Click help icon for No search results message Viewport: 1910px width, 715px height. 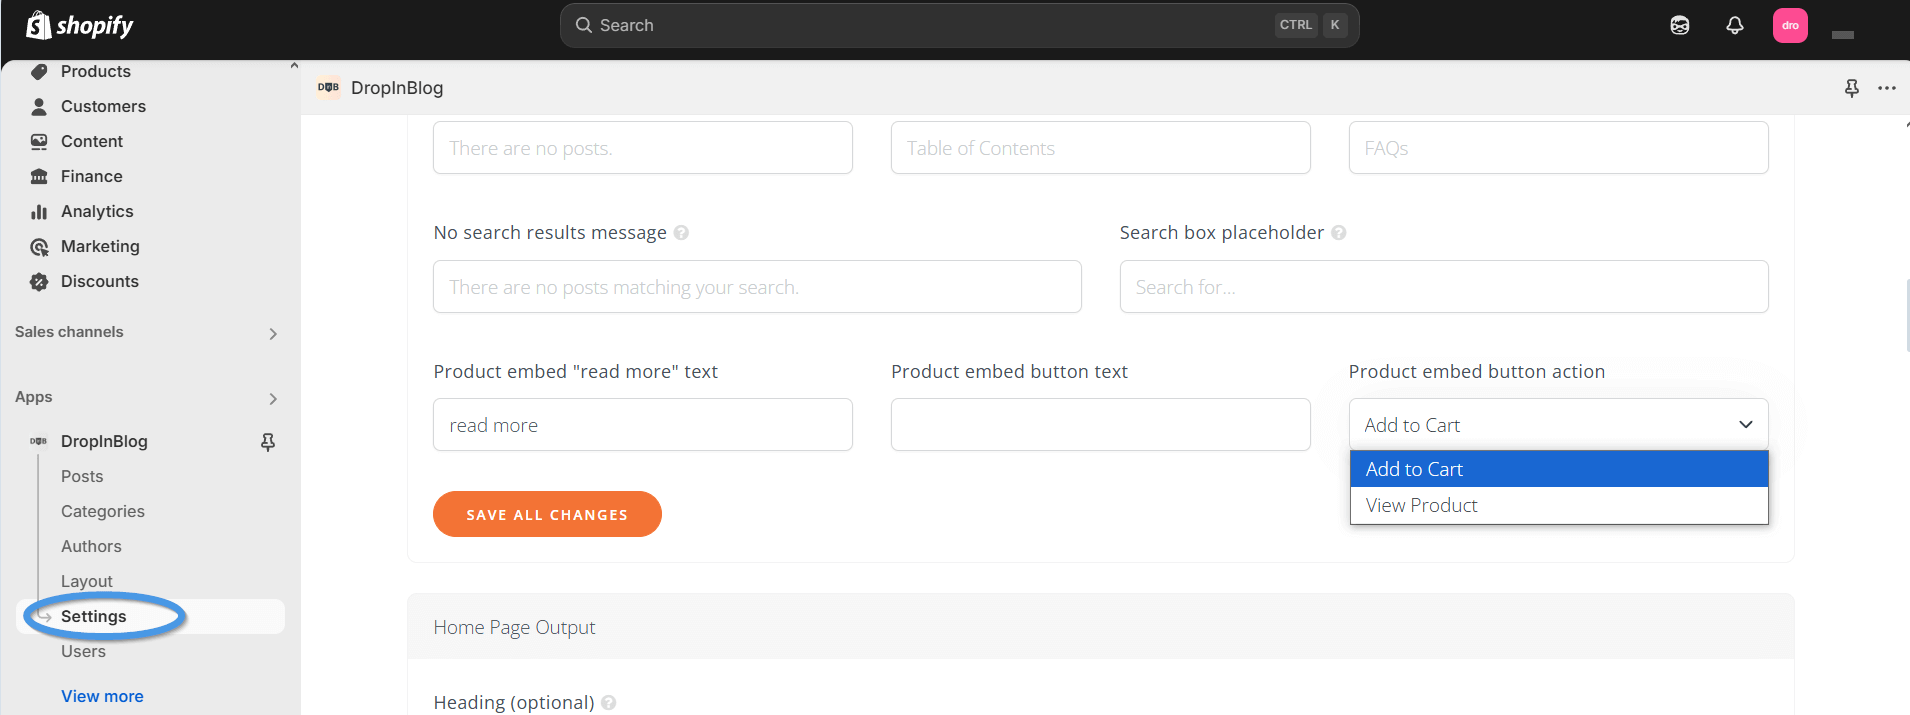coord(681,232)
